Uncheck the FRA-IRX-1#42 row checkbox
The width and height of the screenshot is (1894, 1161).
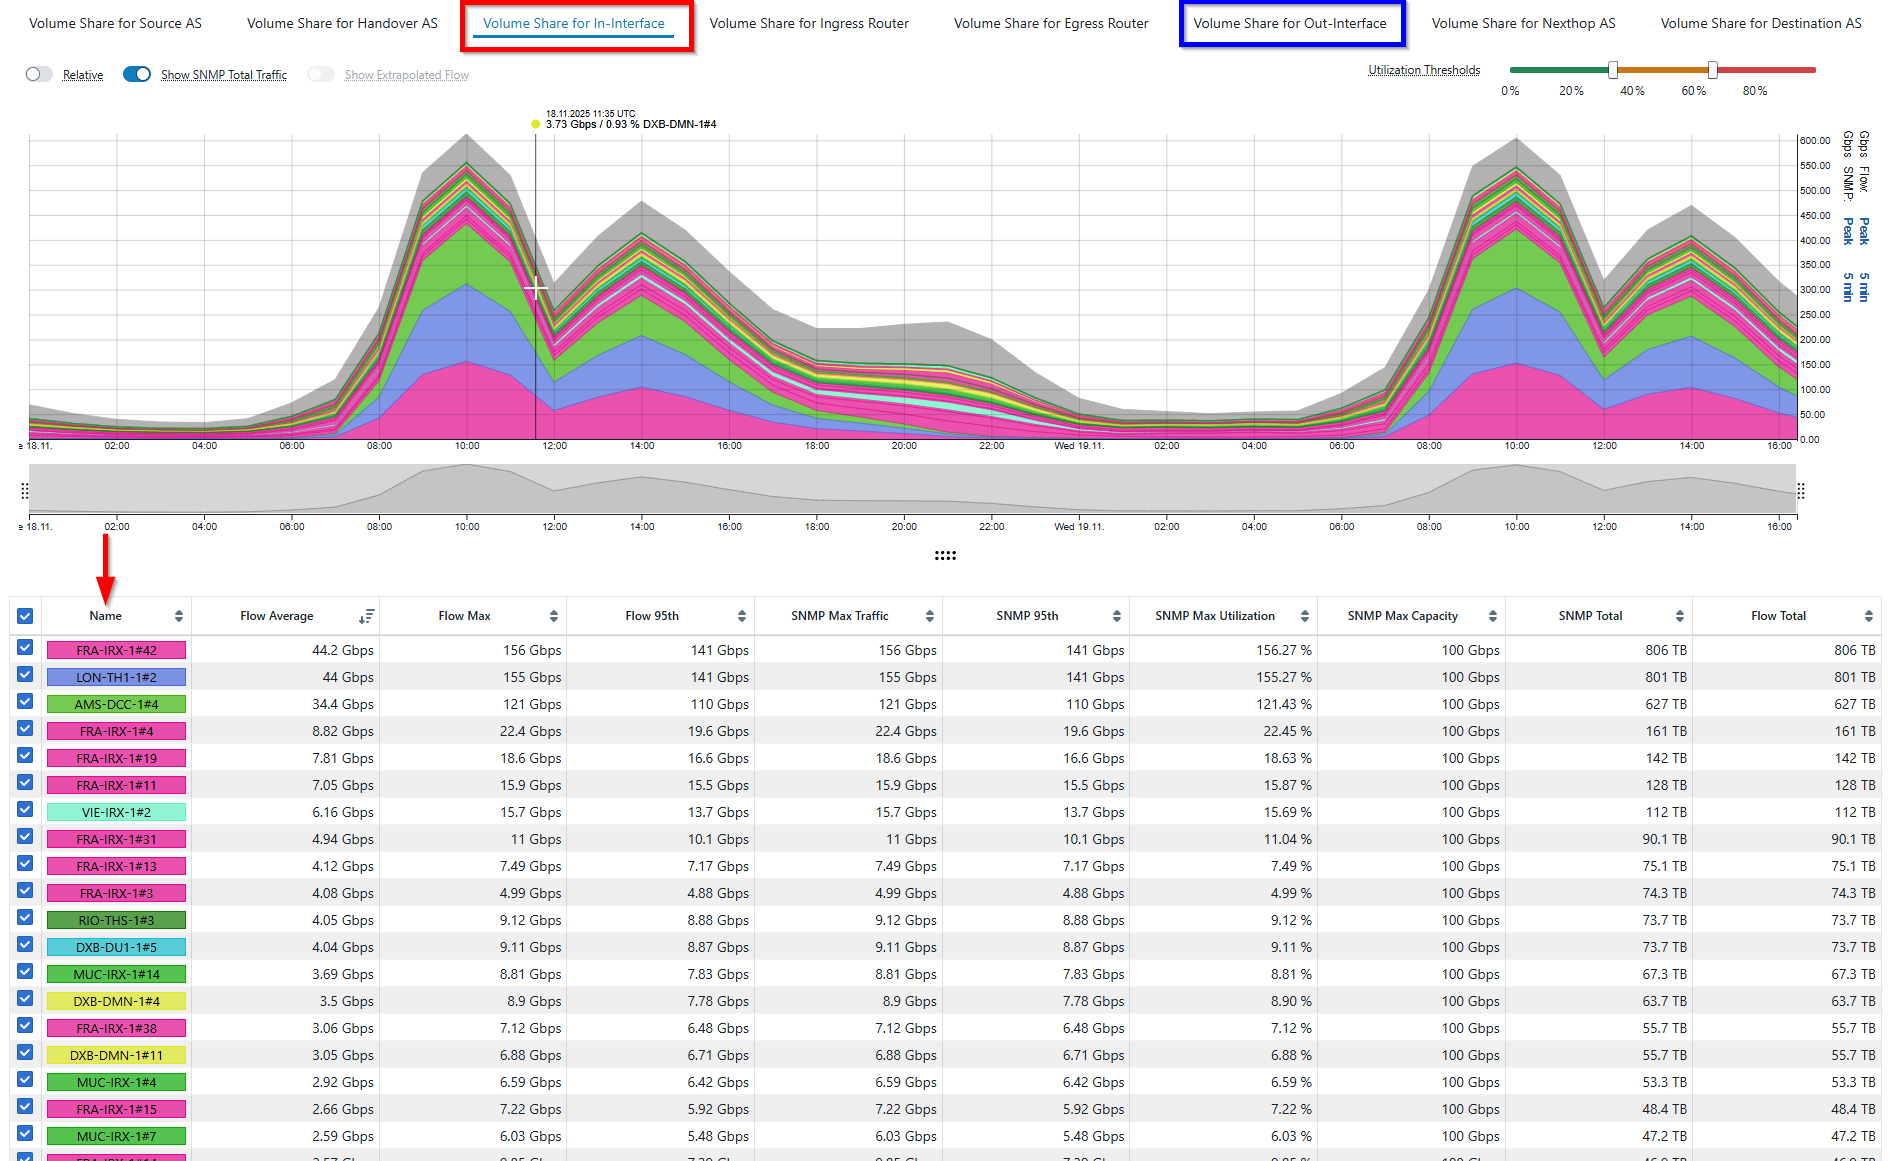pyautogui.click(x=25, y=648)
